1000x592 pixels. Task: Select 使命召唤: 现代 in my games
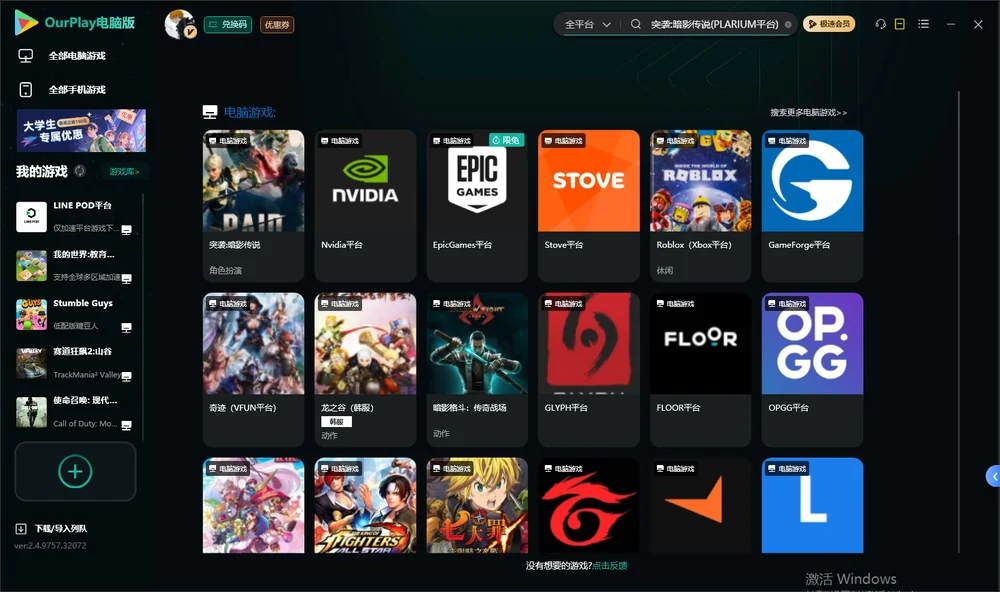coord(75,412)
